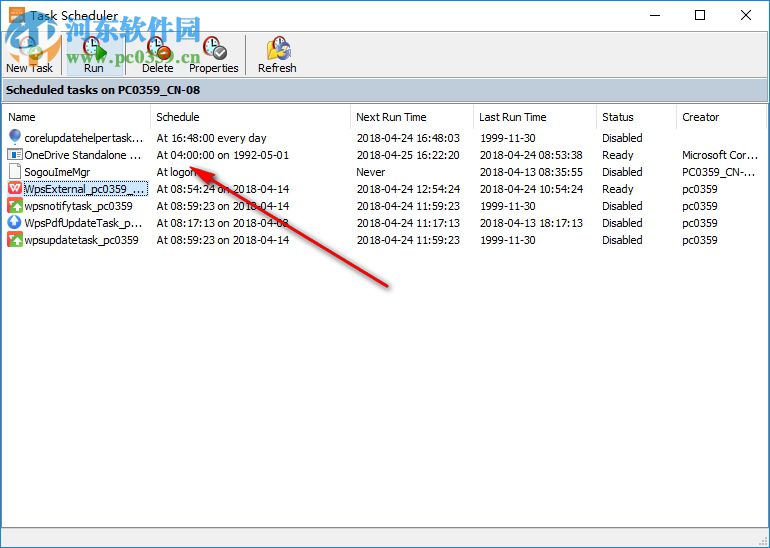Close the Task Scheduler window

[745, 15]
